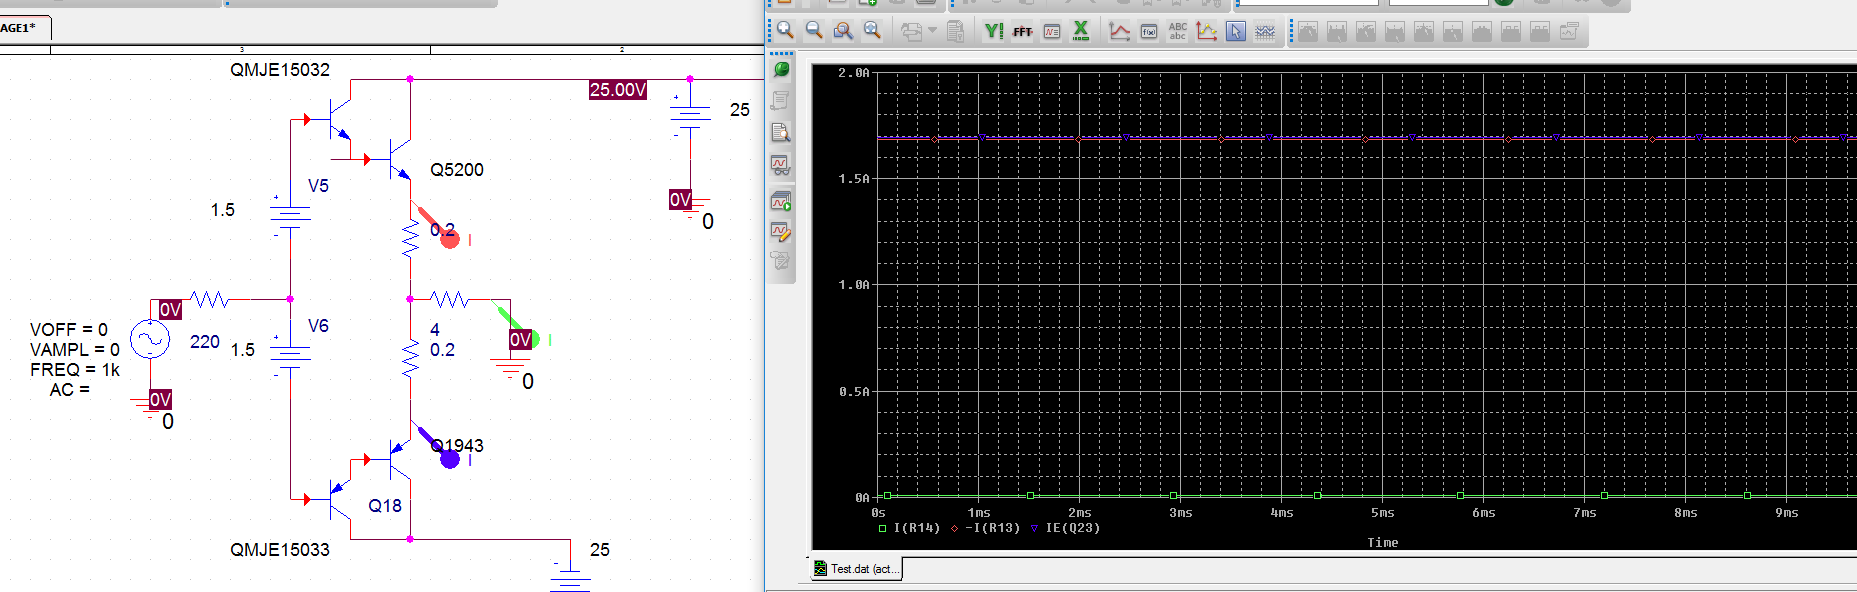
Task: Select the sine voltage source symbol
Action: click(150, 340)
